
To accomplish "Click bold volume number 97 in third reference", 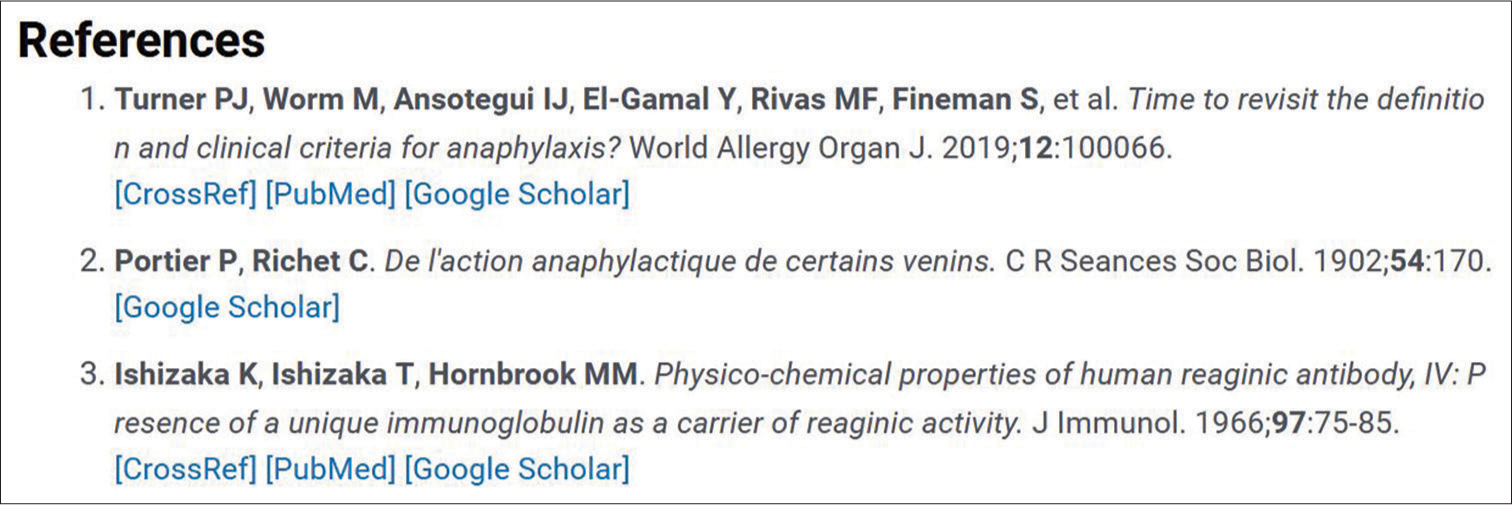I will (x=1285, y=424).
